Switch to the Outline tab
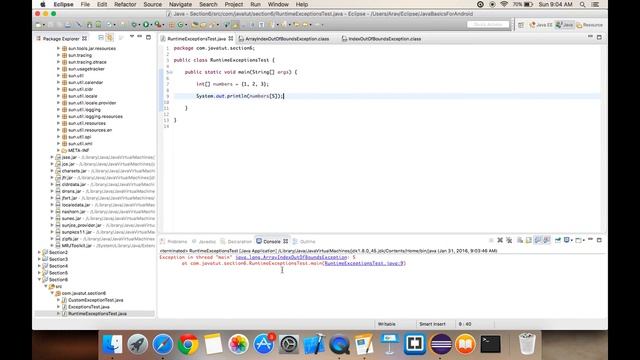 pyautogui.click(x=304, y=242)
